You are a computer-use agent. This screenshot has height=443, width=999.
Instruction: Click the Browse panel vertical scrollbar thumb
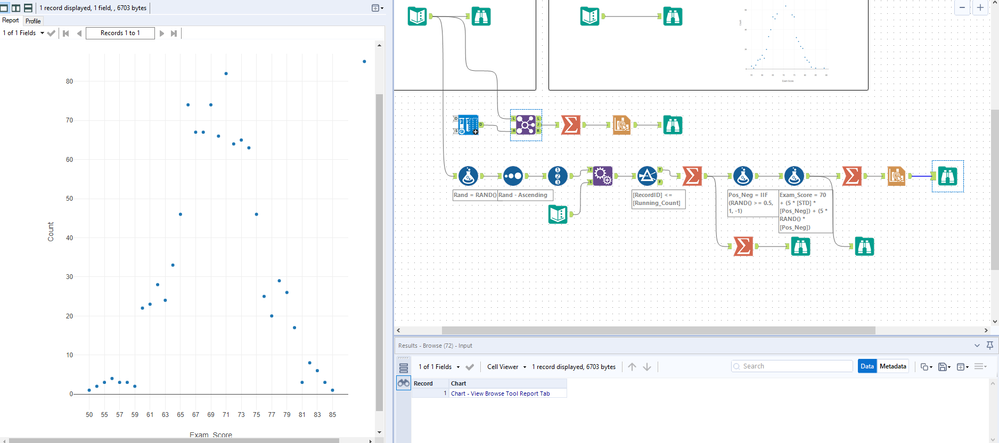click(x=380, y=252)
